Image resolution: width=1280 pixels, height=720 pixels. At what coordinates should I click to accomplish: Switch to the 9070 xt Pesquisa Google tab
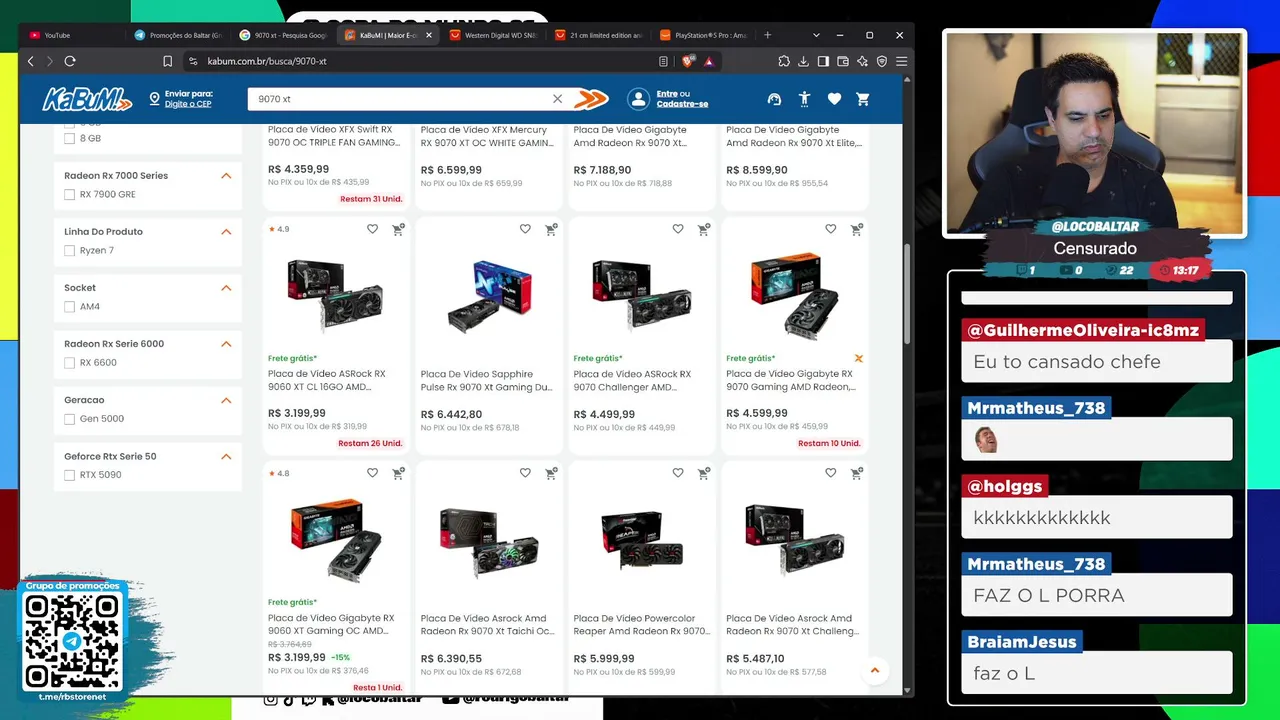pyautogui.click(x=285, y=35)
